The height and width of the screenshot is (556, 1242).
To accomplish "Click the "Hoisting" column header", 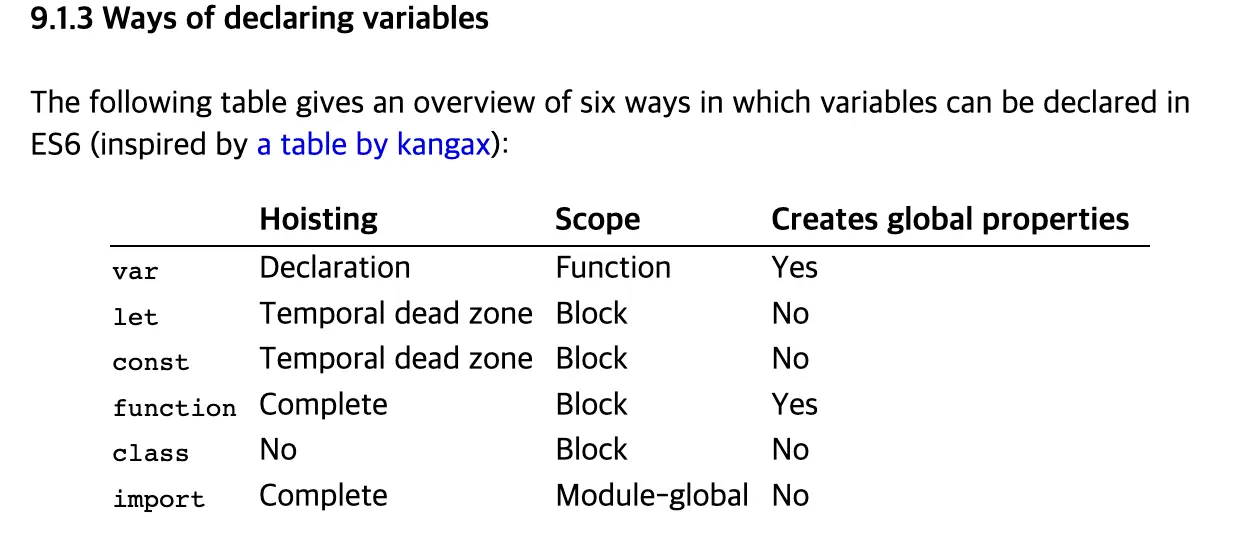I will point(318,219).
